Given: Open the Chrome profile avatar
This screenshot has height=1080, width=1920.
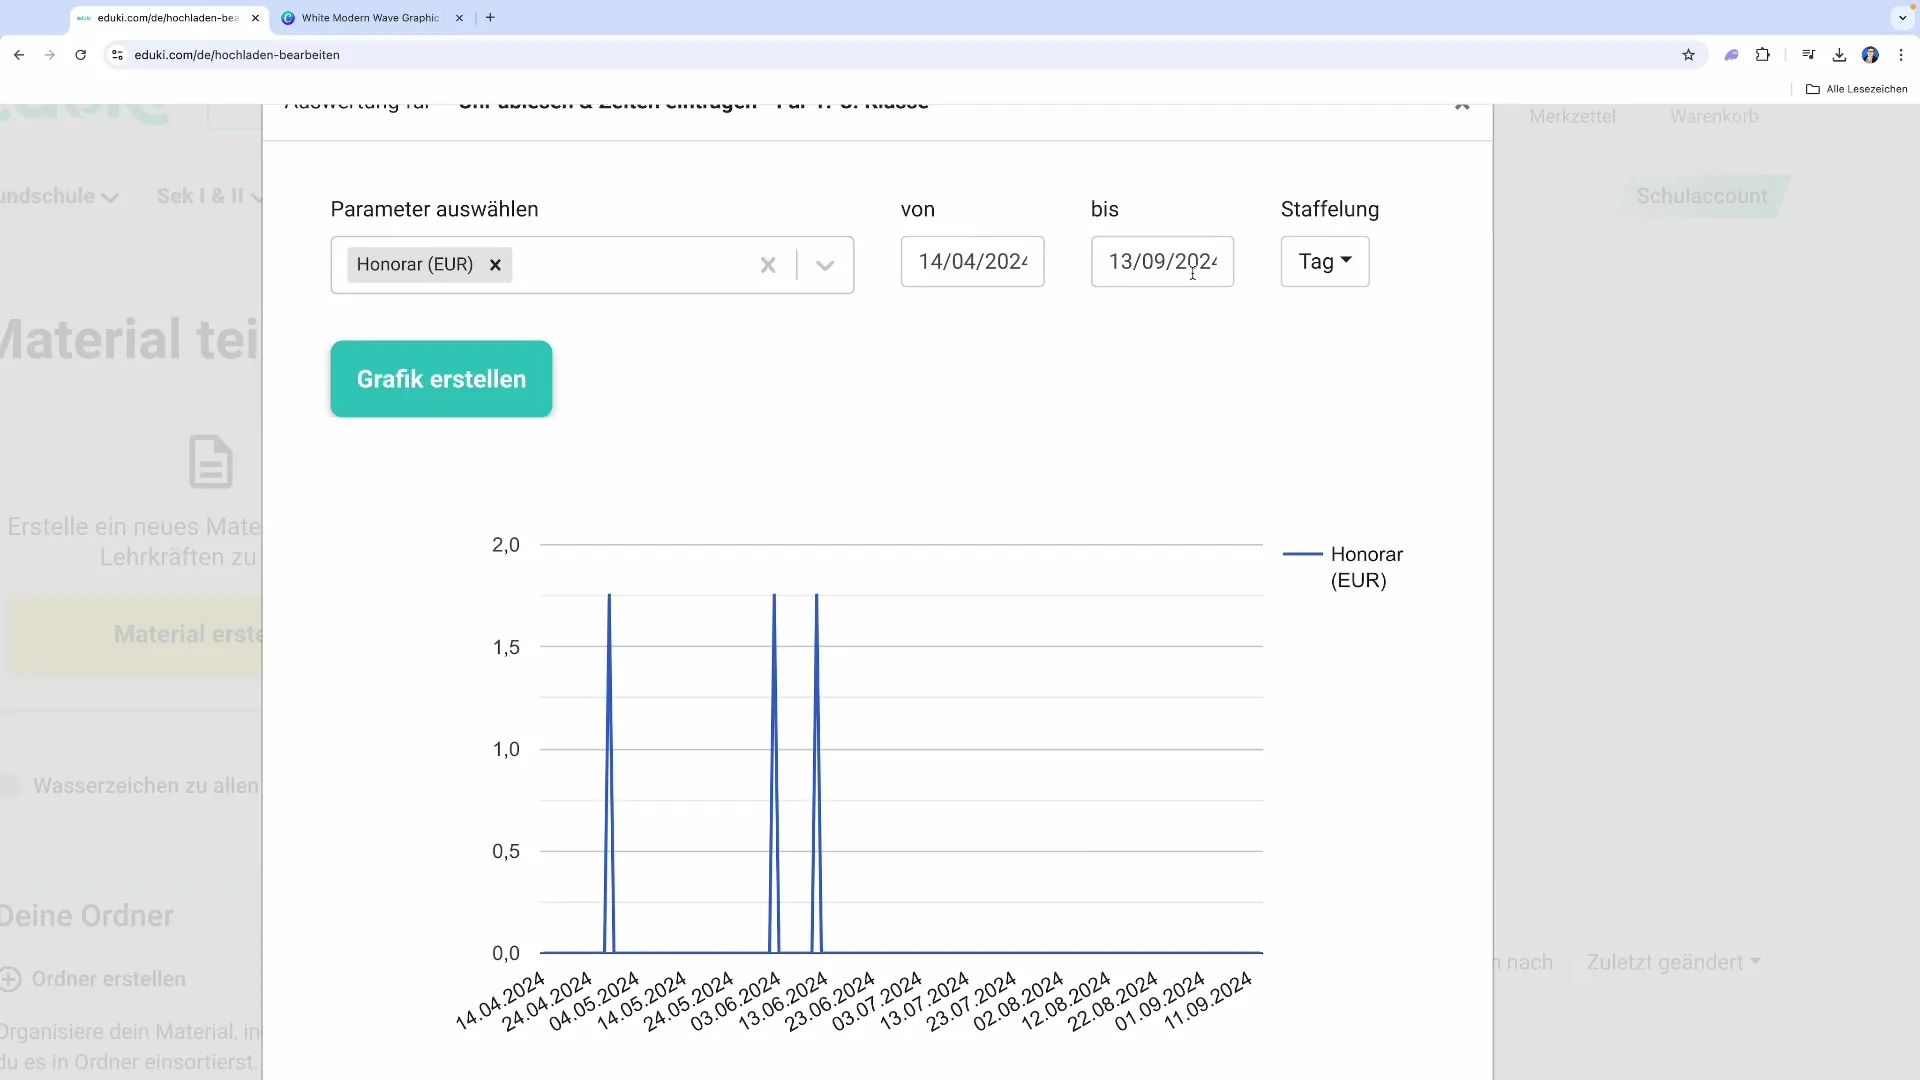Looking at the screenshot, I should click(x=1870, y=55).
